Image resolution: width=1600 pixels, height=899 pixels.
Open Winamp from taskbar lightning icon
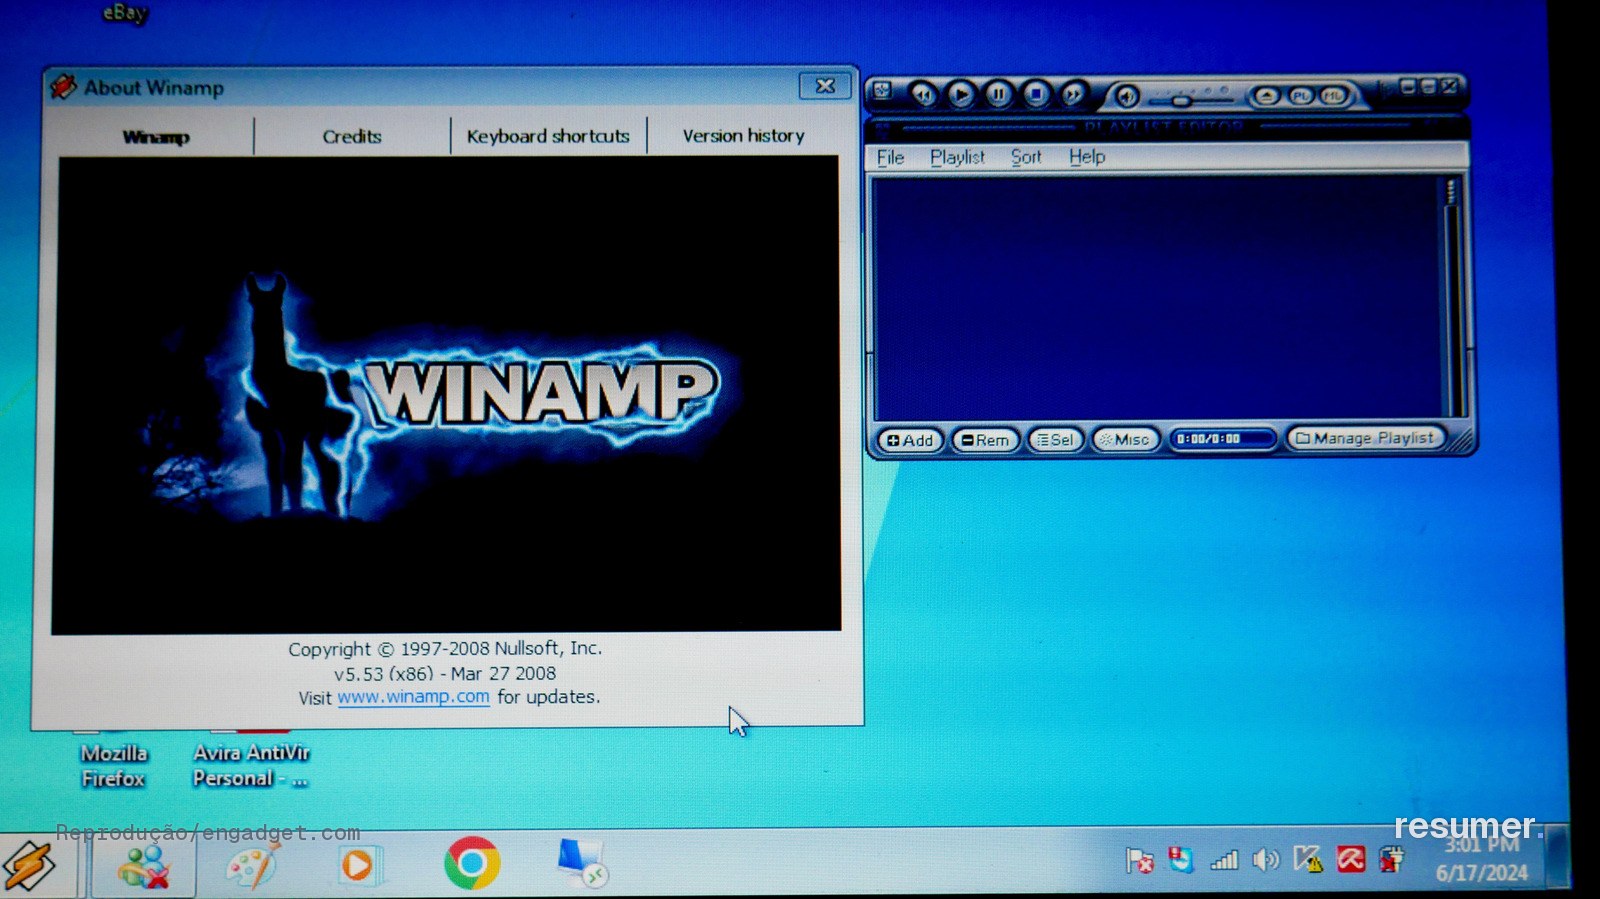pyautogui.click(x=30, y=865)
